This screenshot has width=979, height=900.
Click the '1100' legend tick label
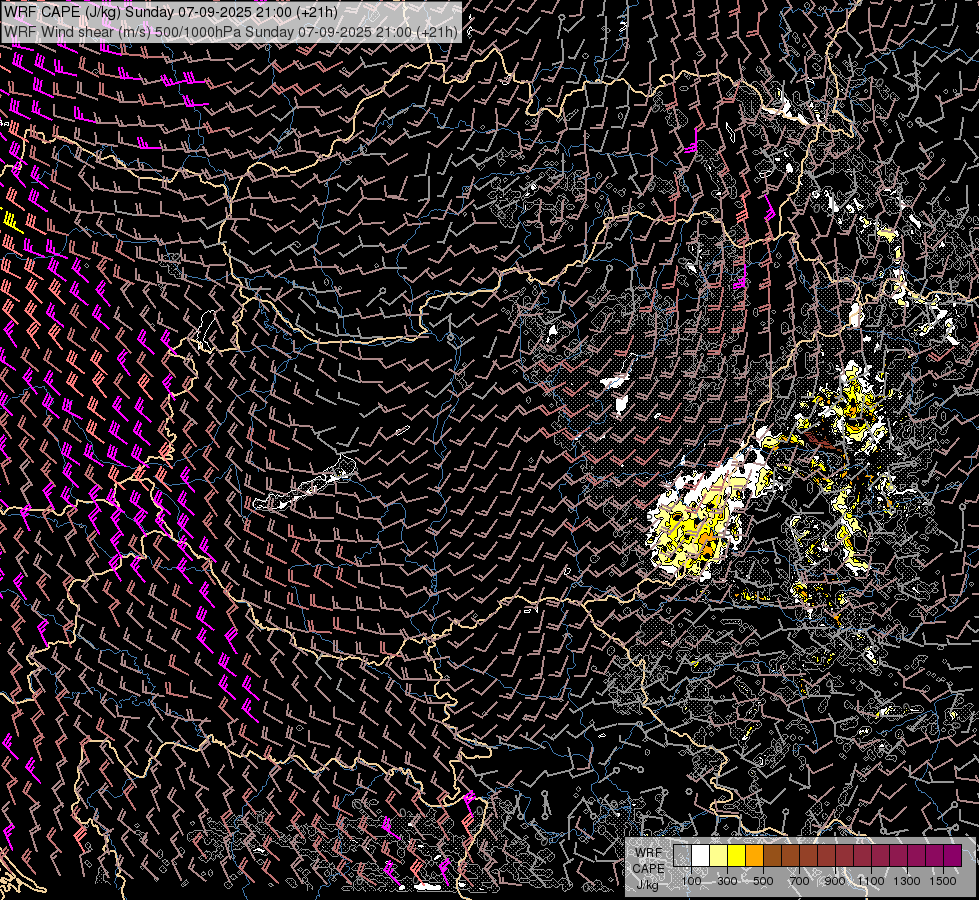pos(871,881)
